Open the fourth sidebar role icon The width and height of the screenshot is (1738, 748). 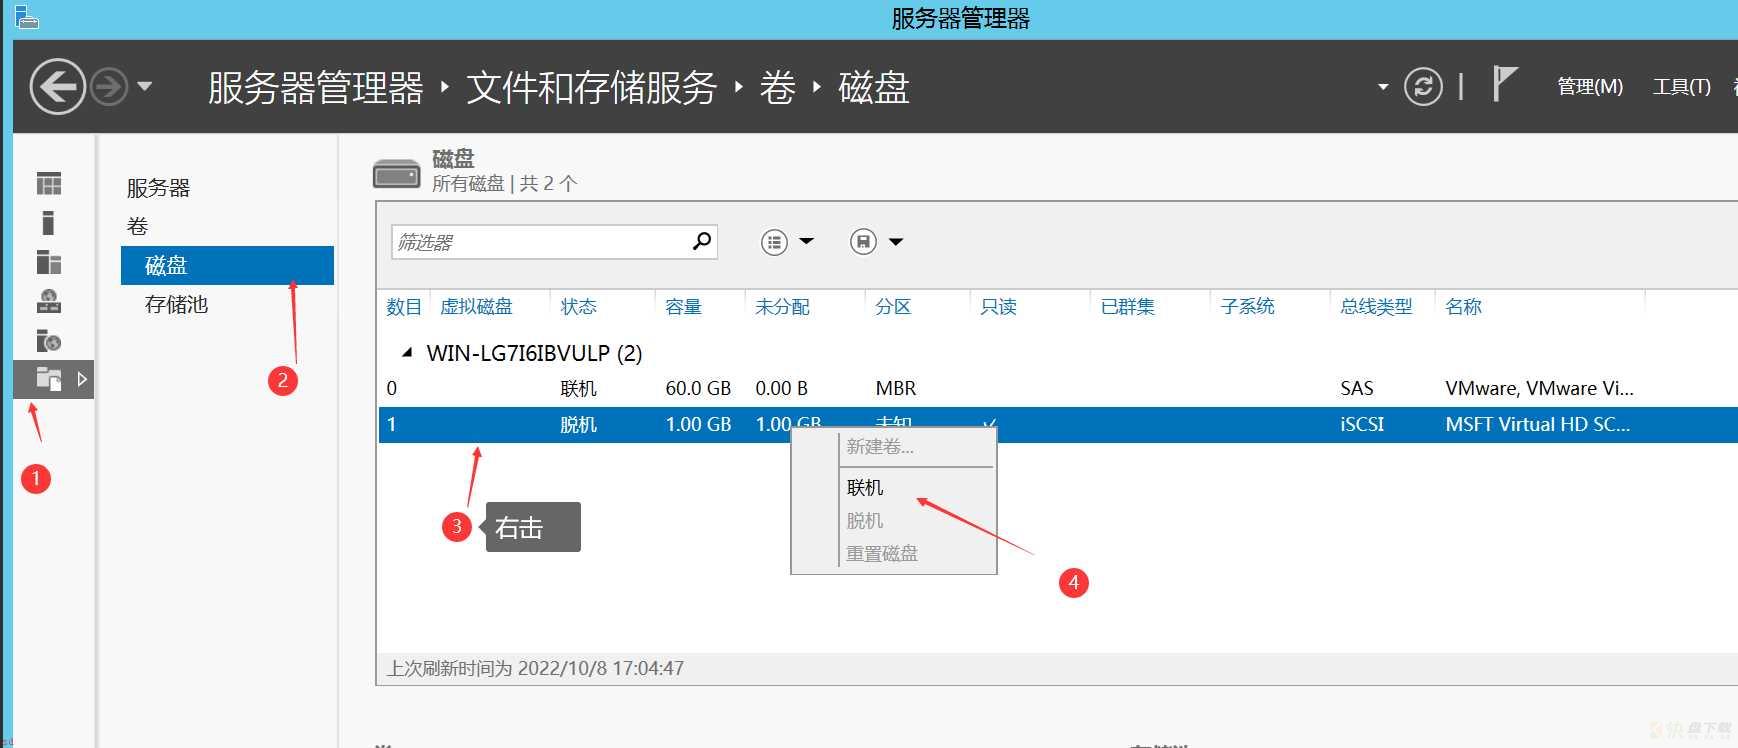49,301
